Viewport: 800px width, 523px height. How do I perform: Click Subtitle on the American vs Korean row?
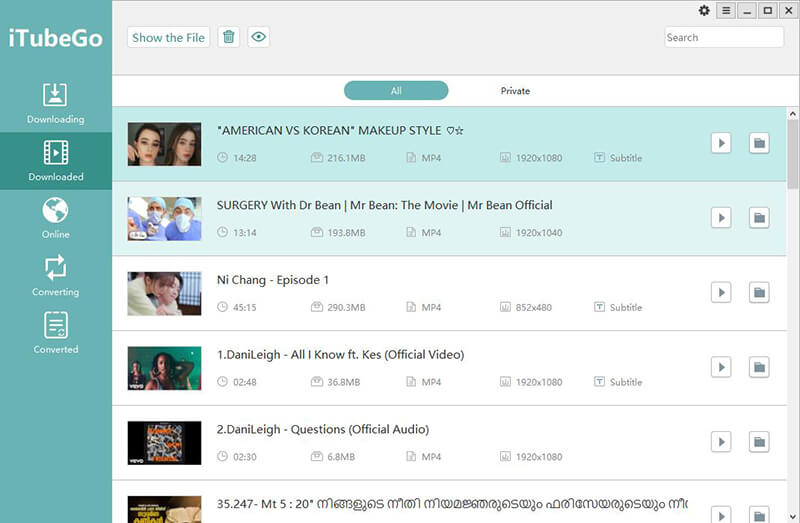[618, 158]
